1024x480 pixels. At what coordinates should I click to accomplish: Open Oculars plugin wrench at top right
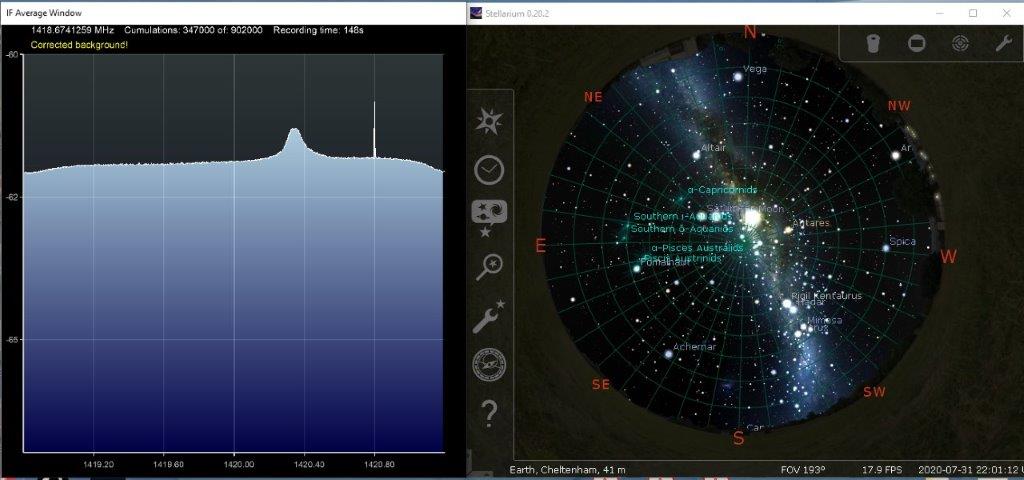pyautogui.click(x=1003, y=43)
